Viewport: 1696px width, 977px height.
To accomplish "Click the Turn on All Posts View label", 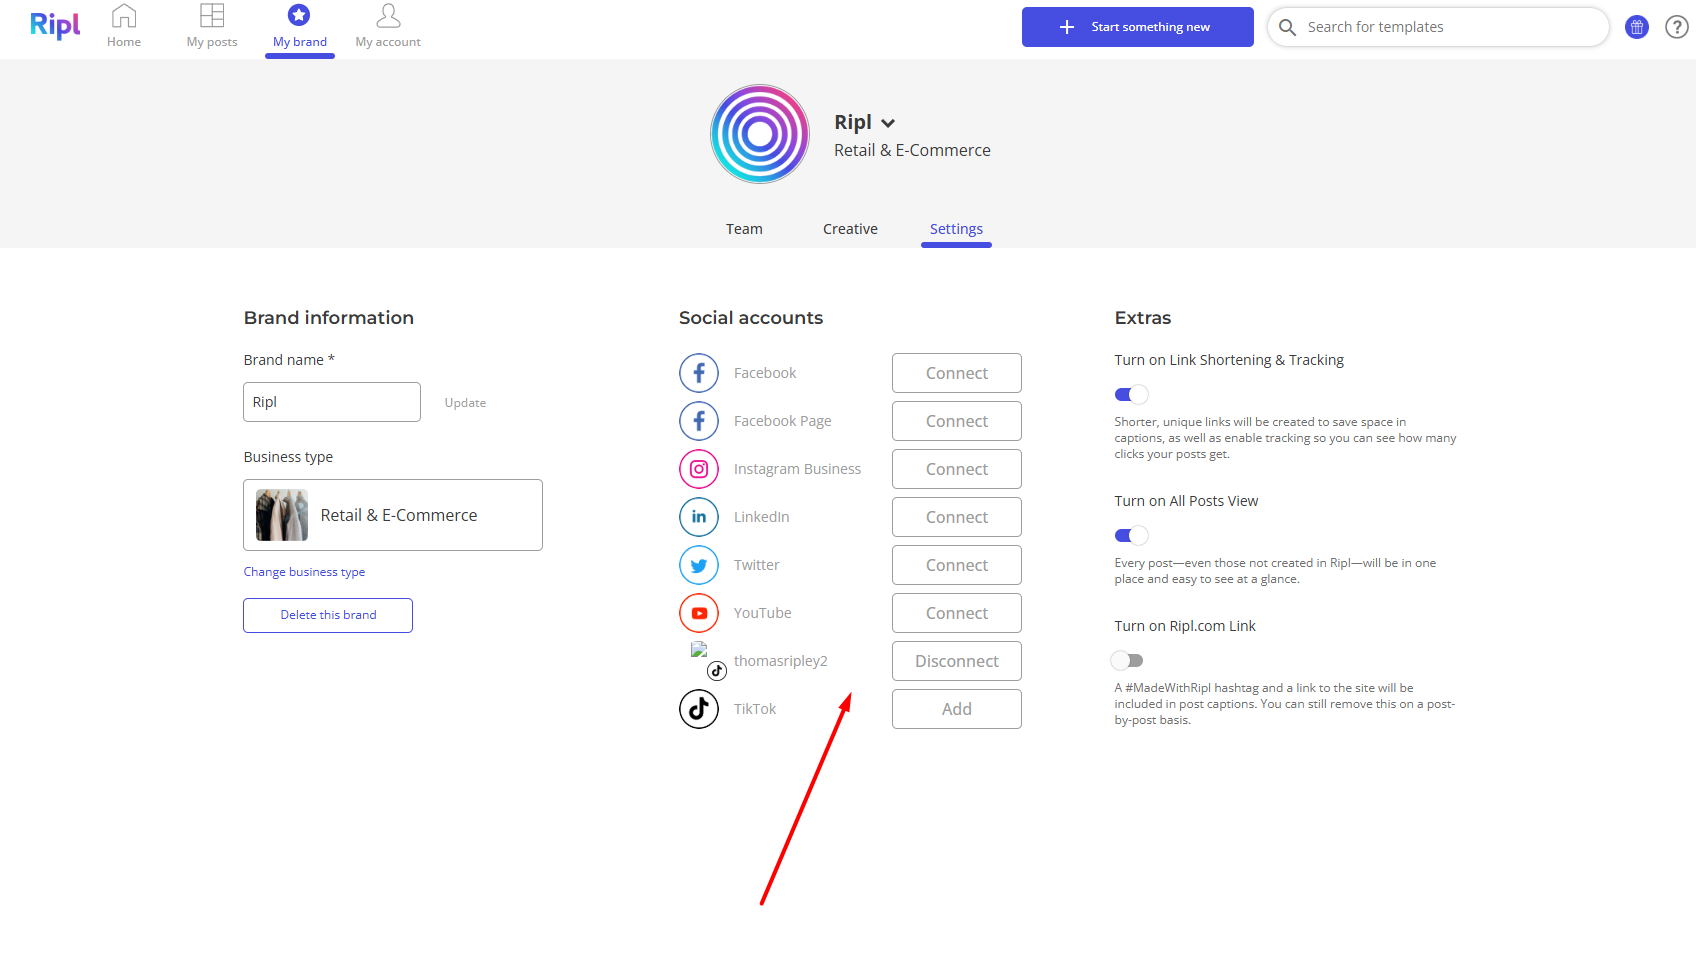I will pyautogui.click(x=1186, y=501).
